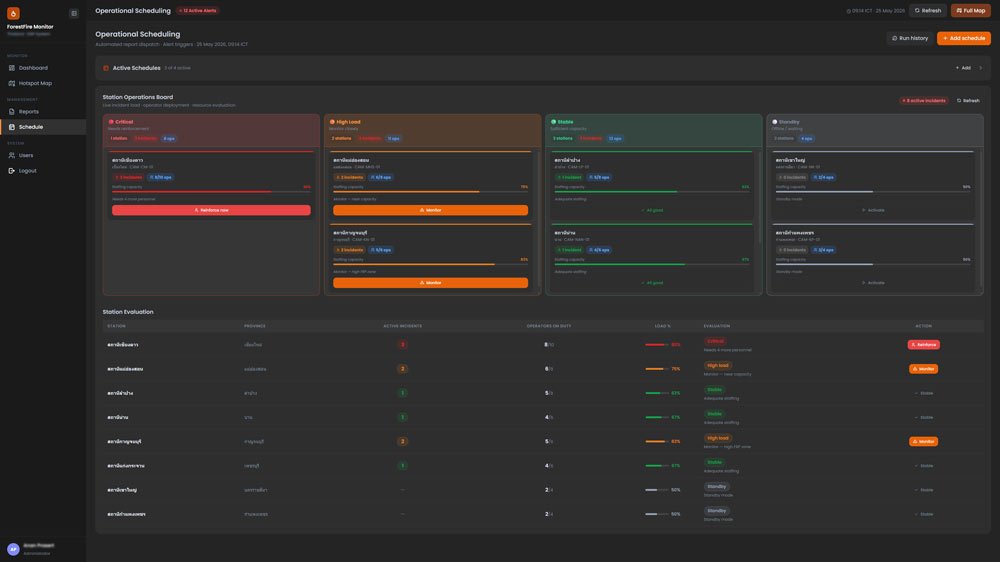Activate the second Standby station card
This screenshot has height=562, width=1000.
[x=873, y=283]
